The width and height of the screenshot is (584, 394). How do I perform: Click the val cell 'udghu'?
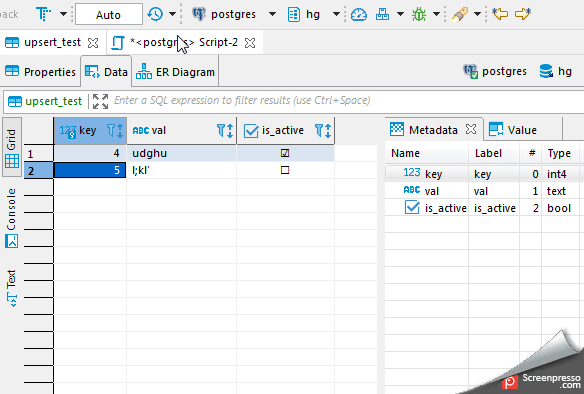[x=182, y=153]
